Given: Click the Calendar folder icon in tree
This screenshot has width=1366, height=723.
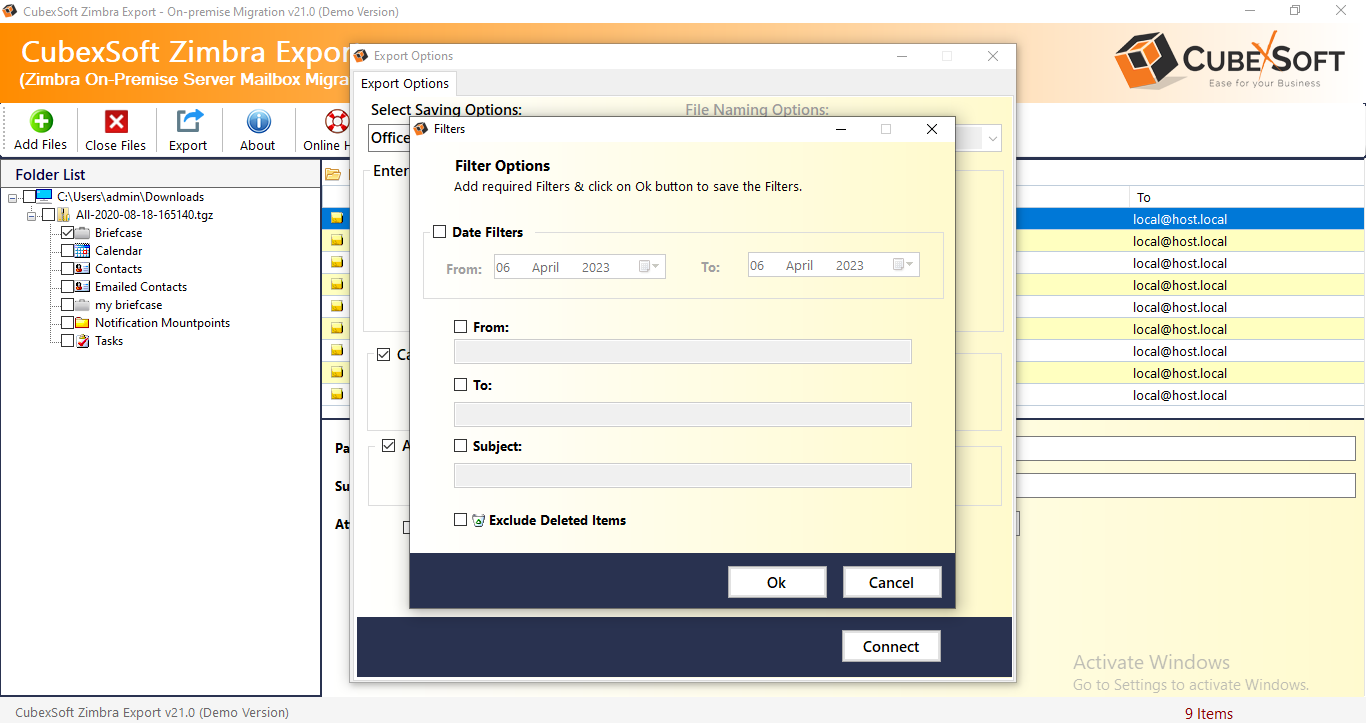Looking at the screenshot, I should coord(82,251).
